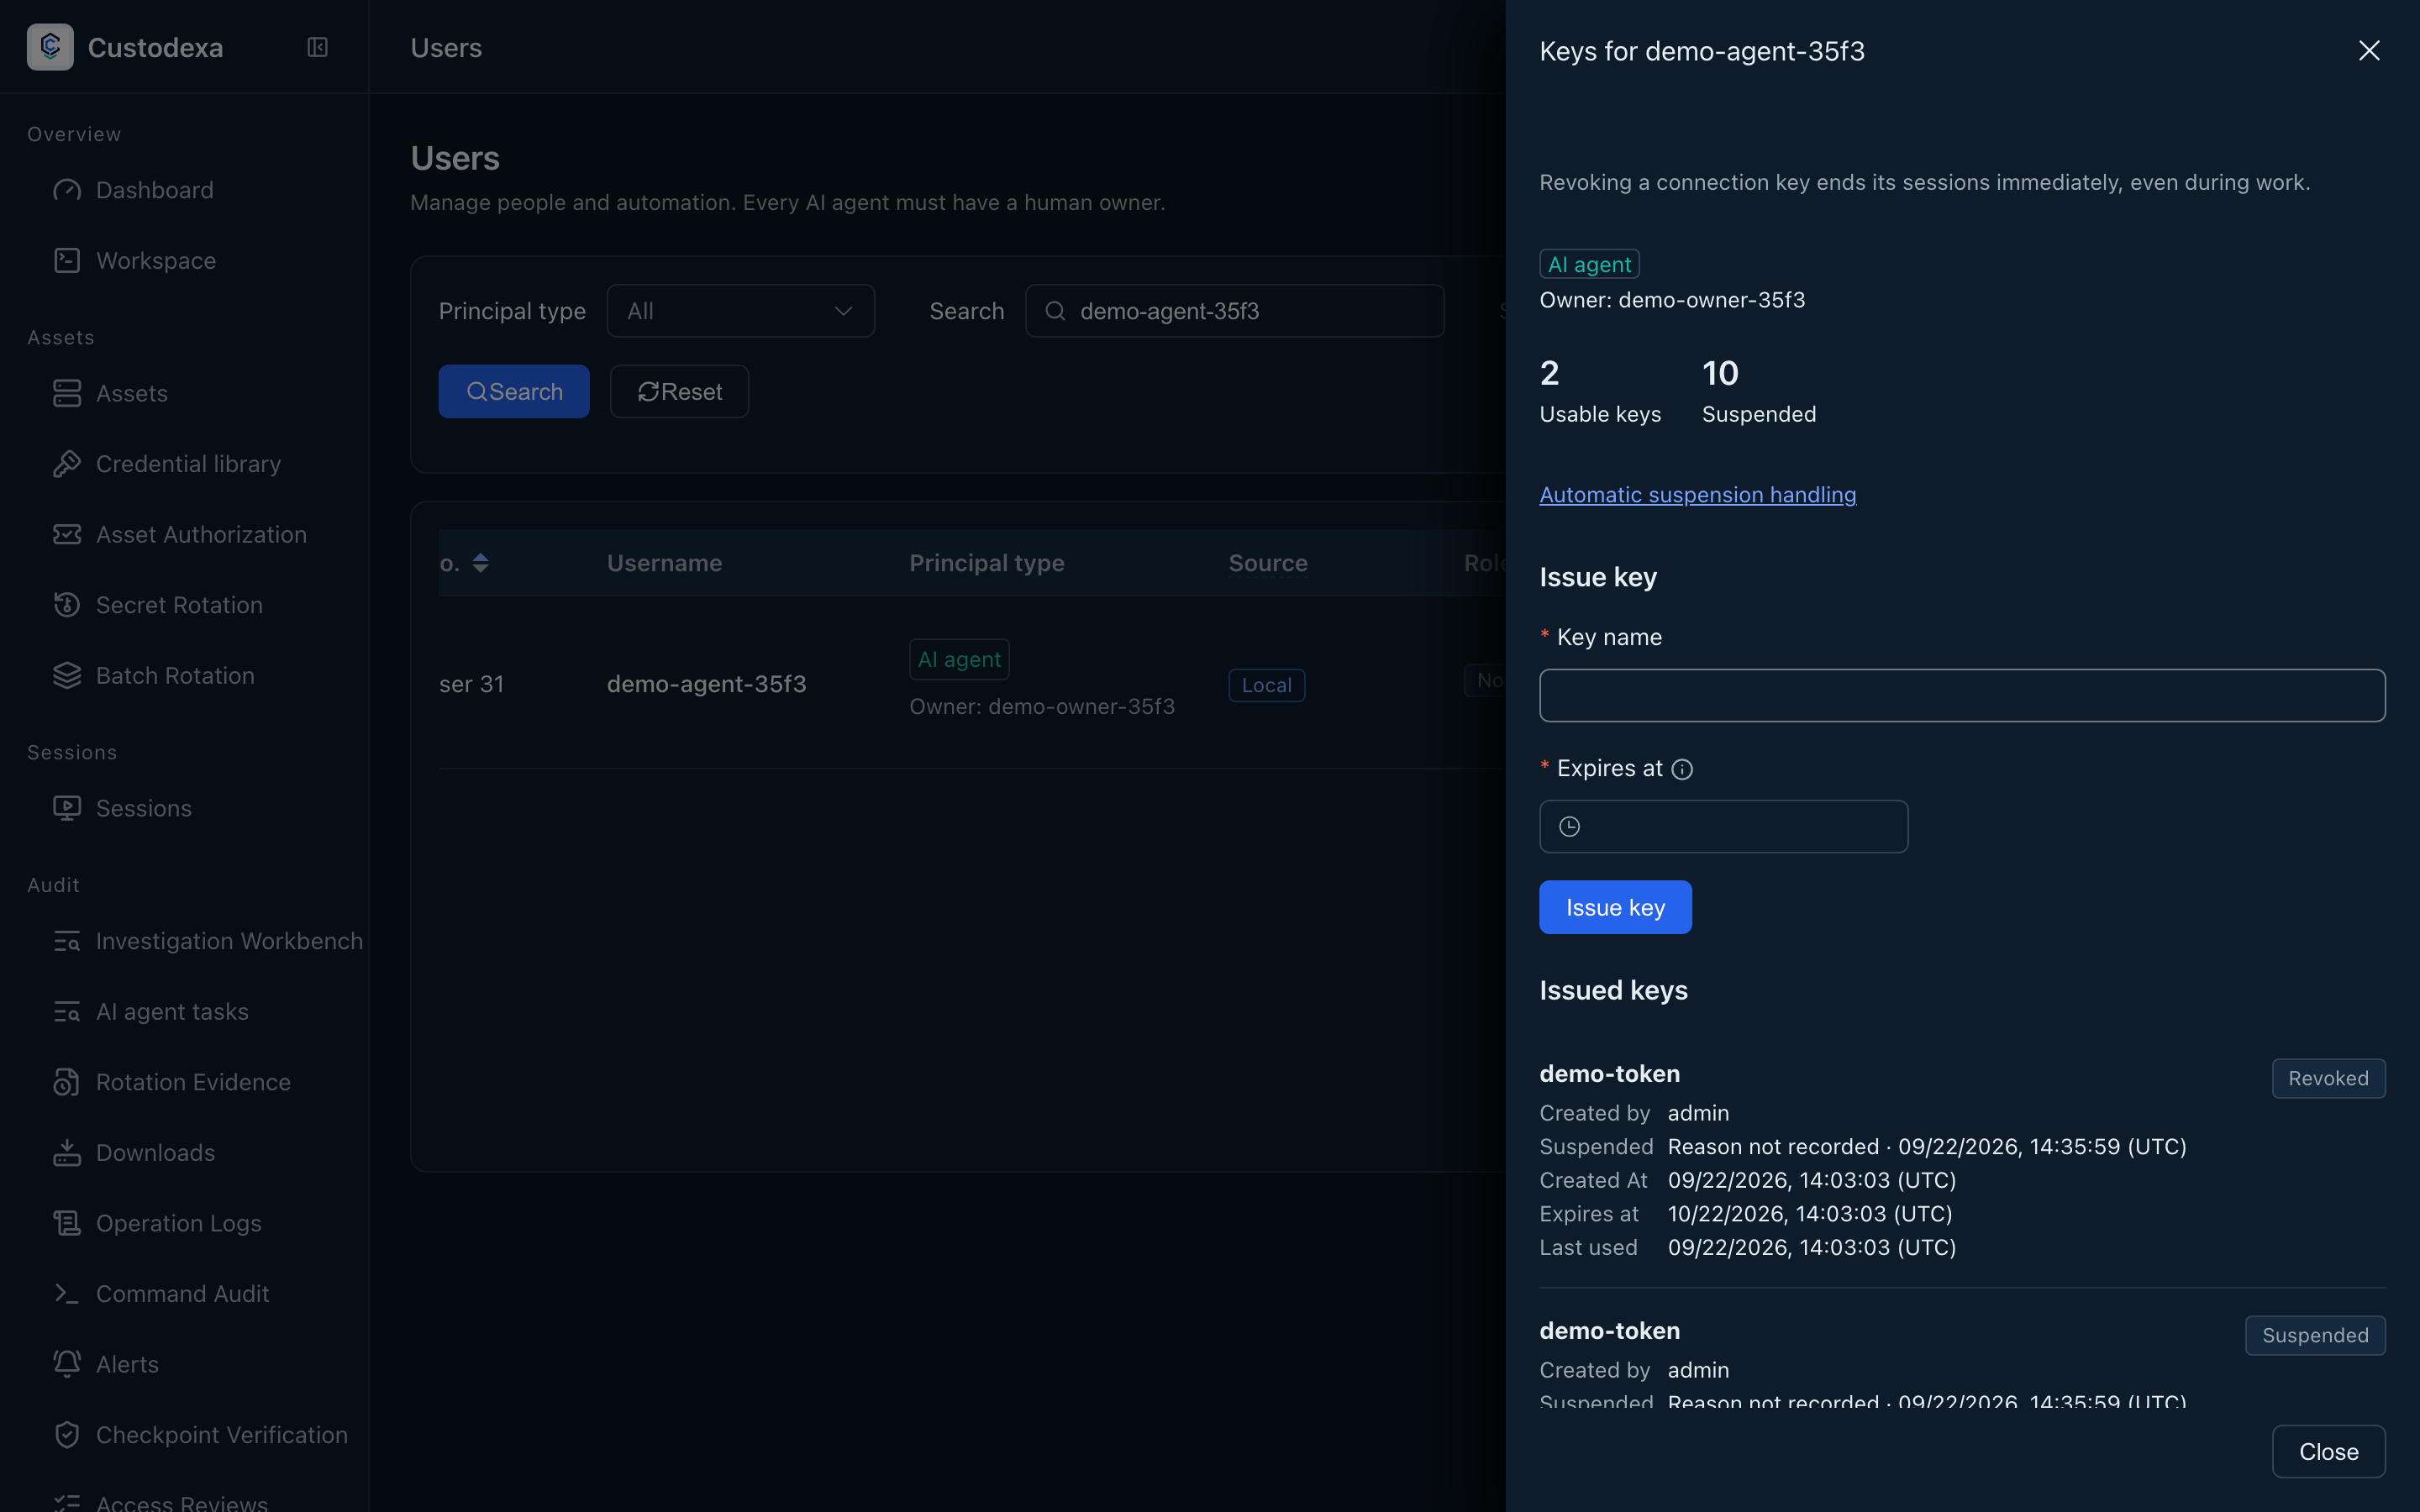The width and height of the screenshot is (2420, 1512).
Task: Open the Expires at date-time picker
Action: tap(1723, 826)
